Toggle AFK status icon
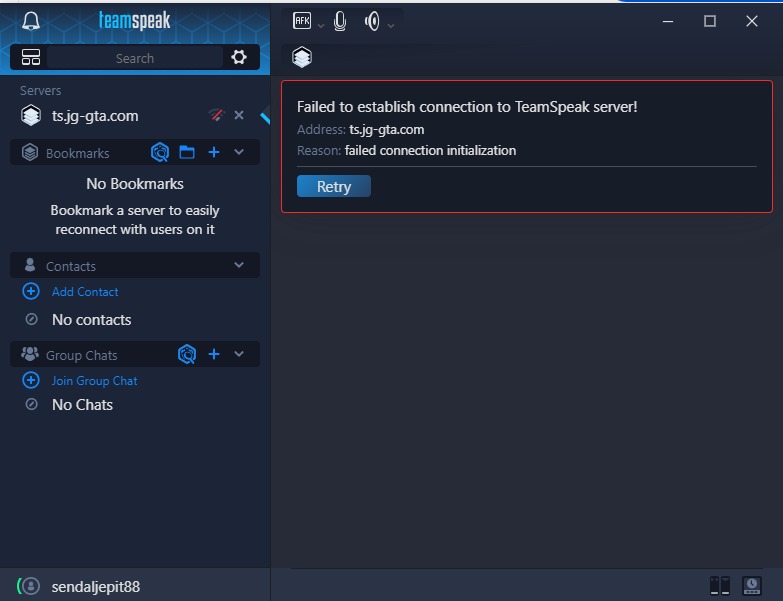The width and height of the screenshot is (783, 601). point(302,20)
